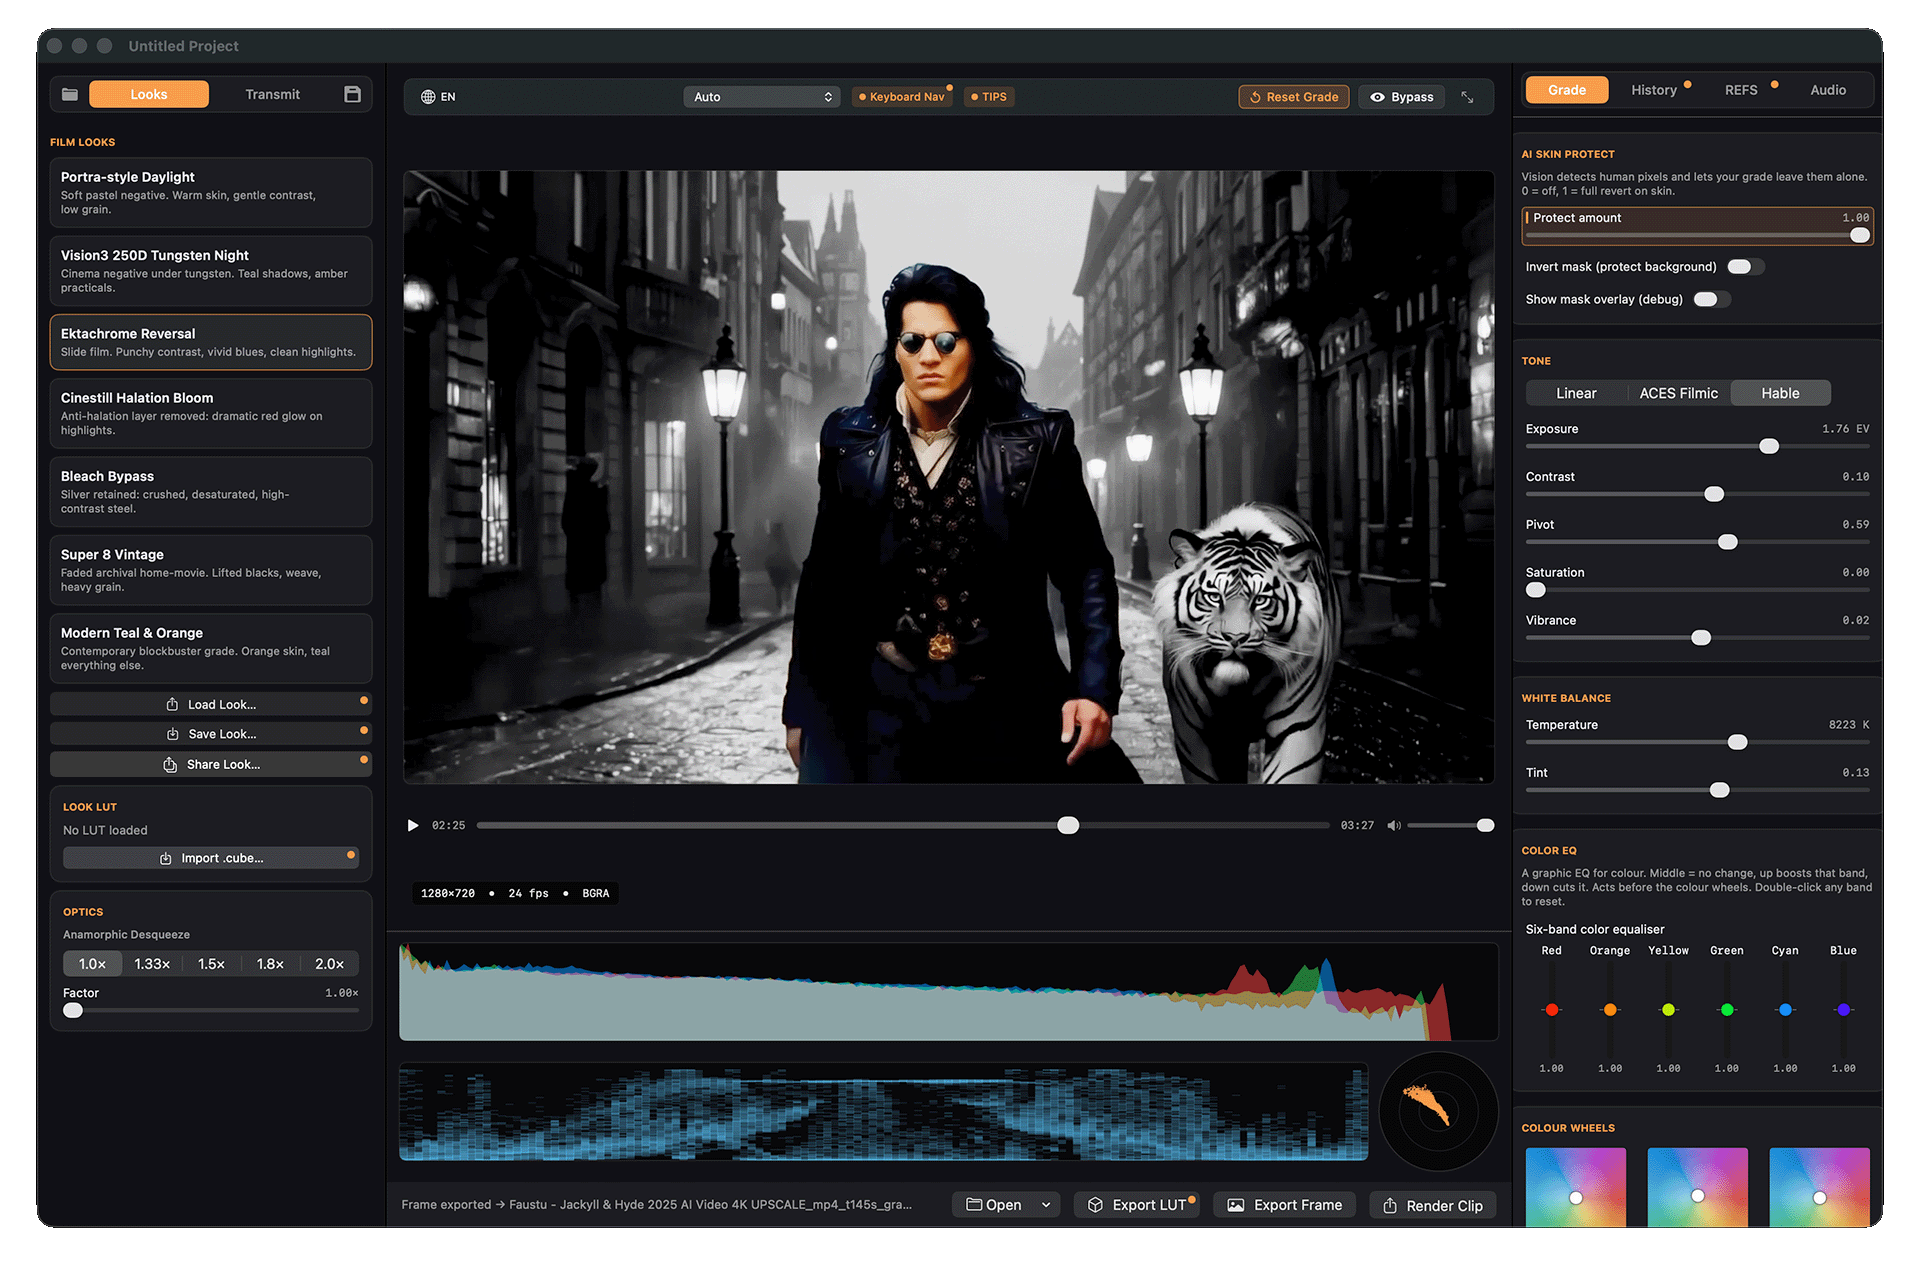This screenshot has height=1273, width=1920.
Task: Click the globe language icon
Action: click(428, 97)
